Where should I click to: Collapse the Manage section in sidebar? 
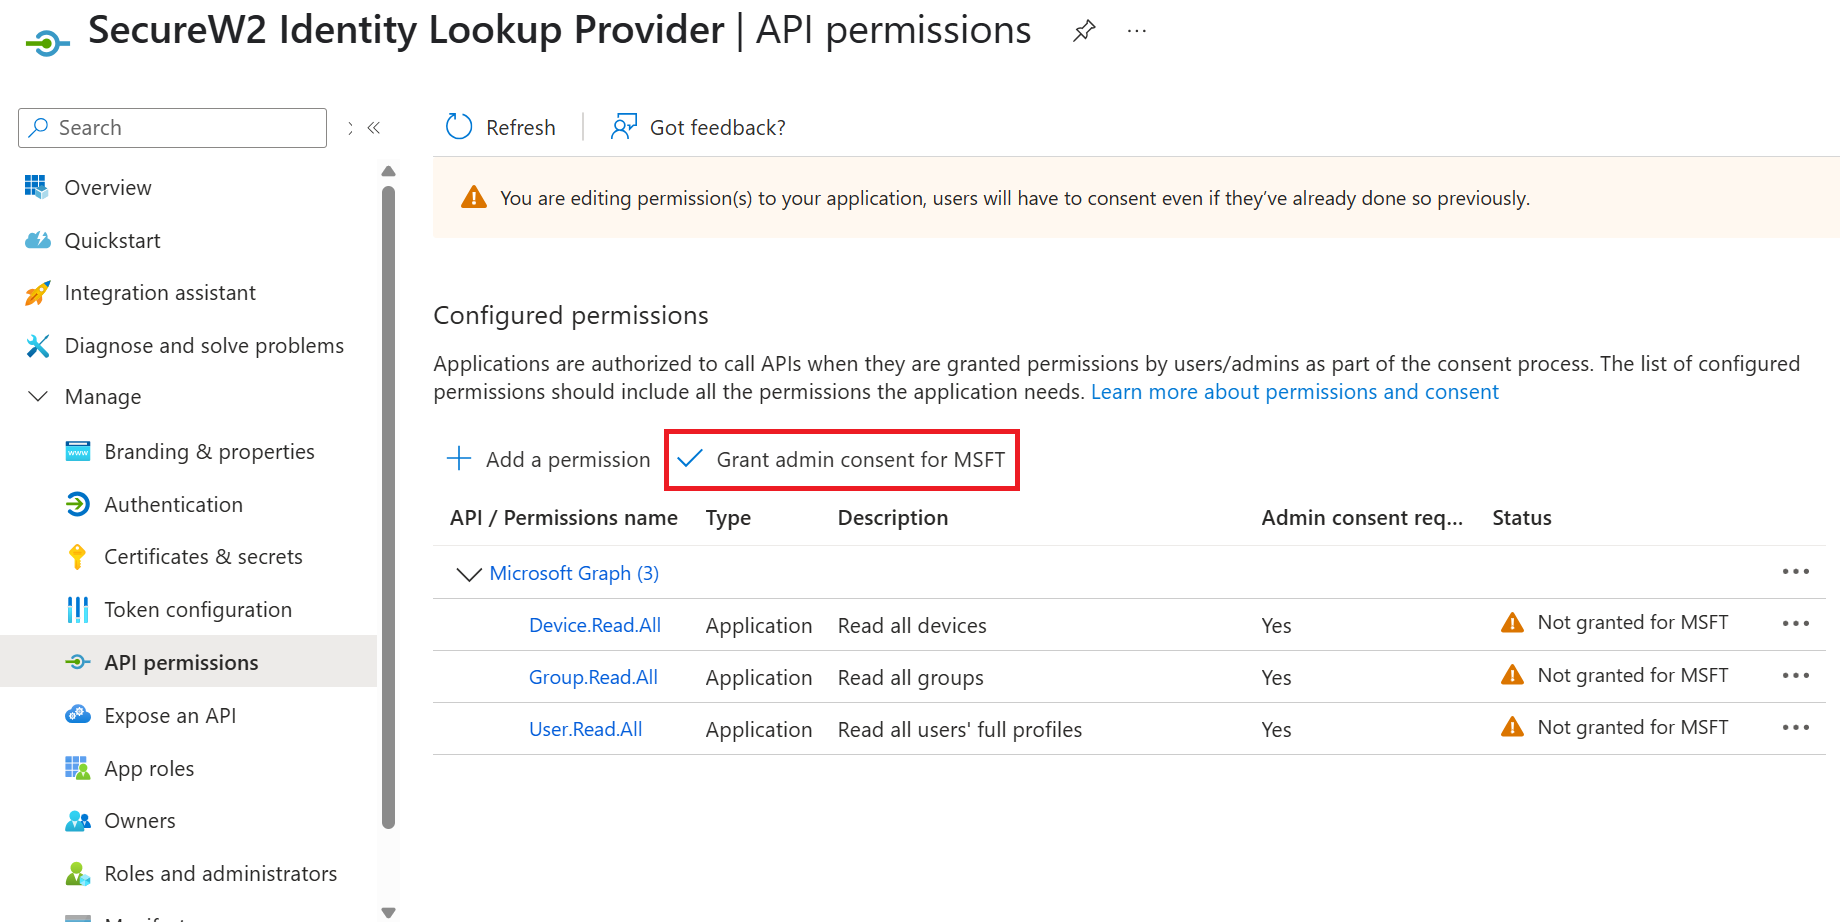tap(38, 397)
